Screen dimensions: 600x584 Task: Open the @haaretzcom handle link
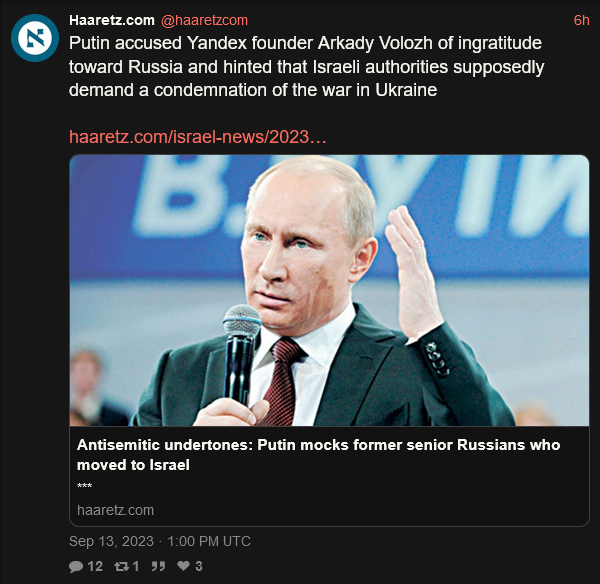pyautogui.click(x=204, y=20)
